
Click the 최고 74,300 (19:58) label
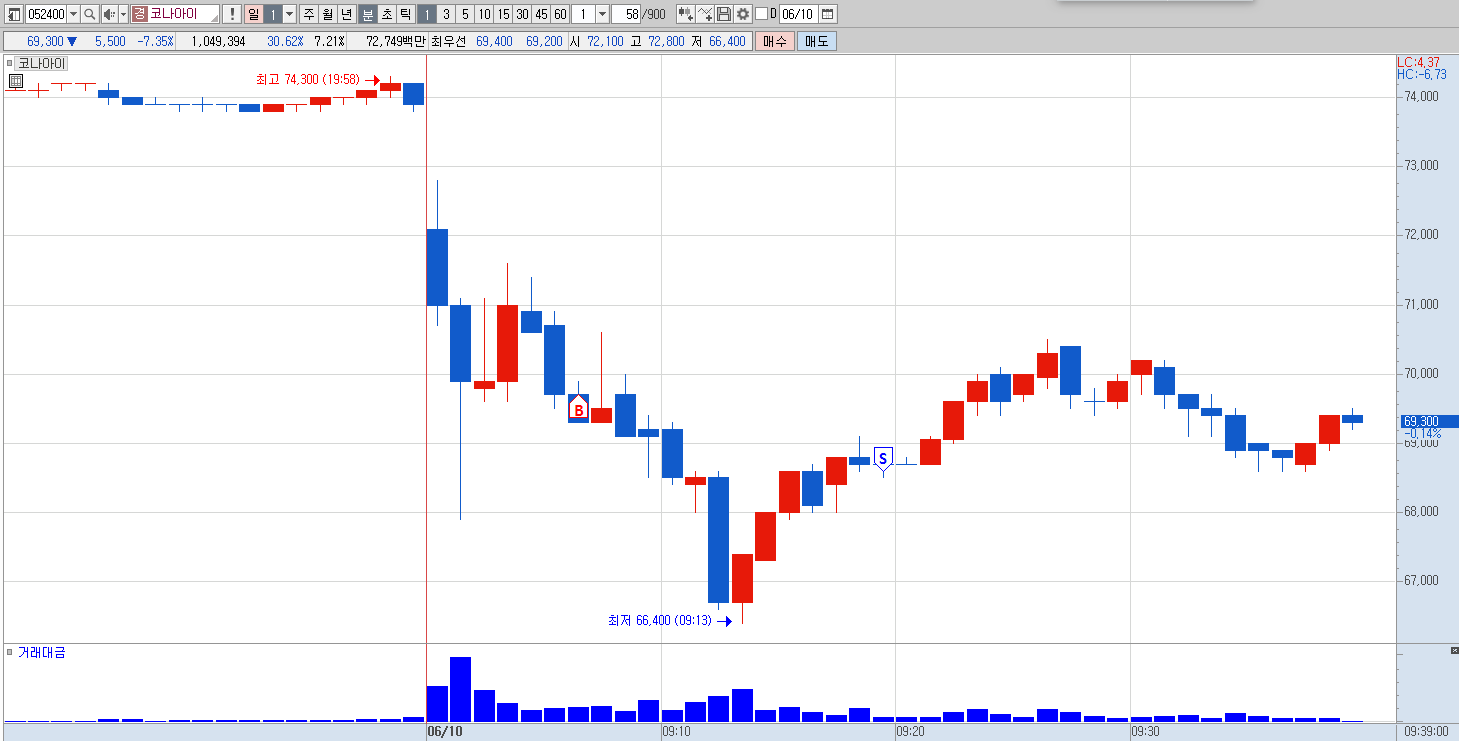(307, 80)
